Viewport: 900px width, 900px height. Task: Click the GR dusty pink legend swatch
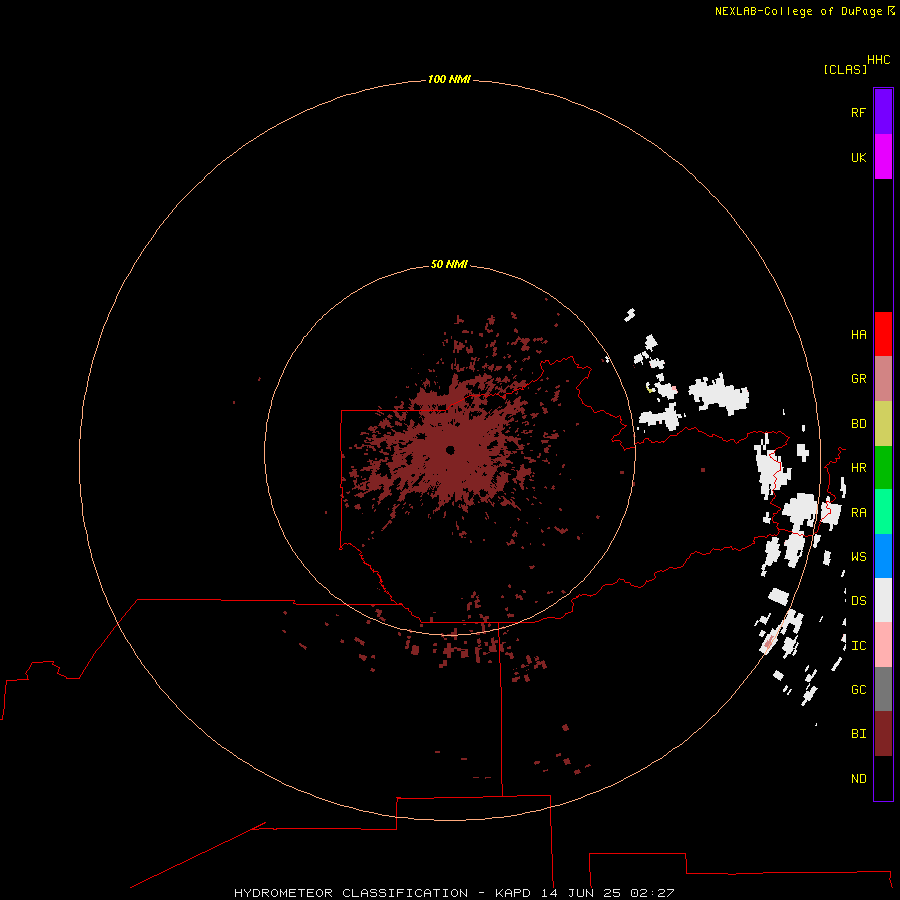point(883,379)
